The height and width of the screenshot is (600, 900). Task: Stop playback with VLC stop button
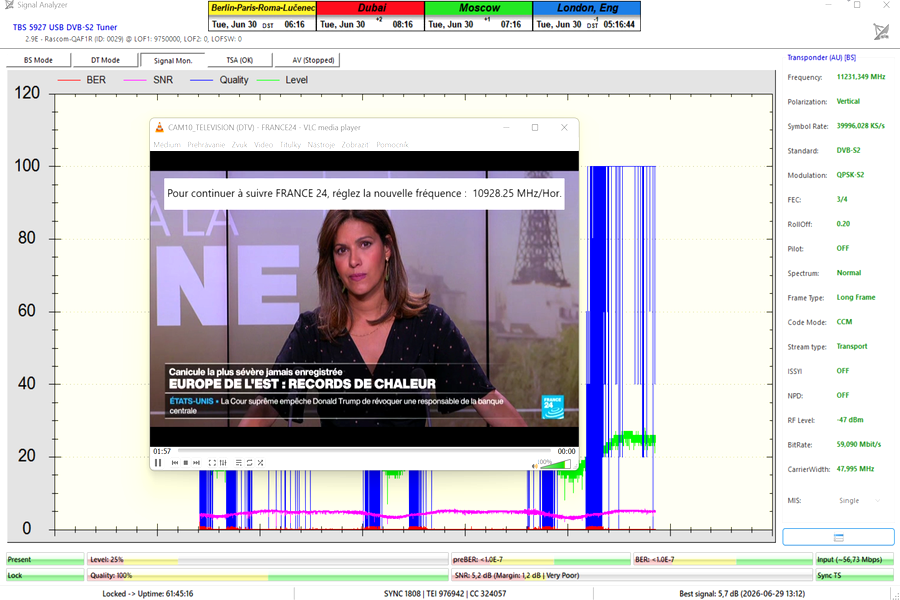coord(185,463)
